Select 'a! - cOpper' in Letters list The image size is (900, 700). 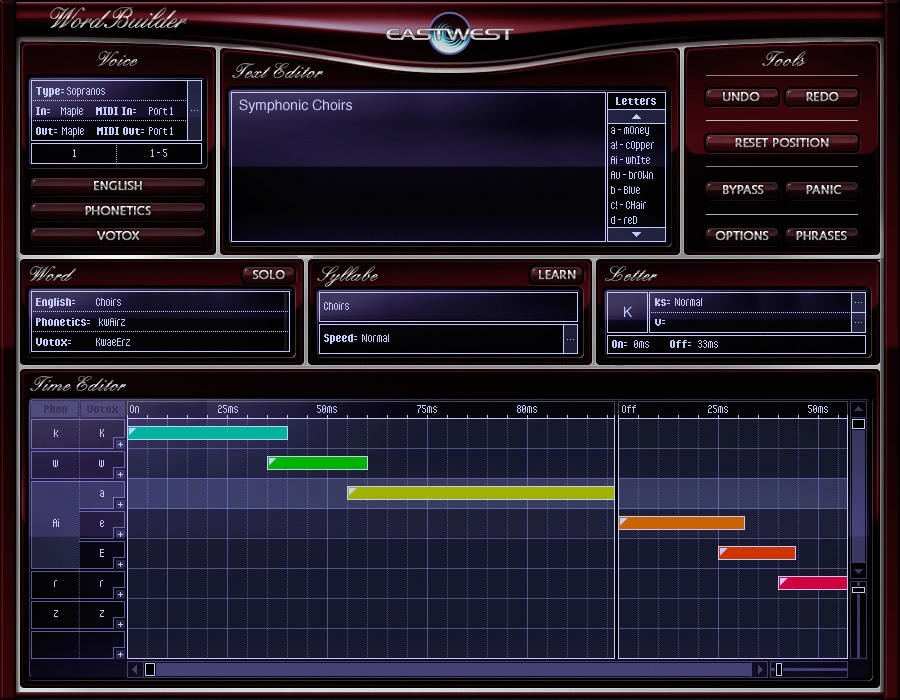coord(632,145)
